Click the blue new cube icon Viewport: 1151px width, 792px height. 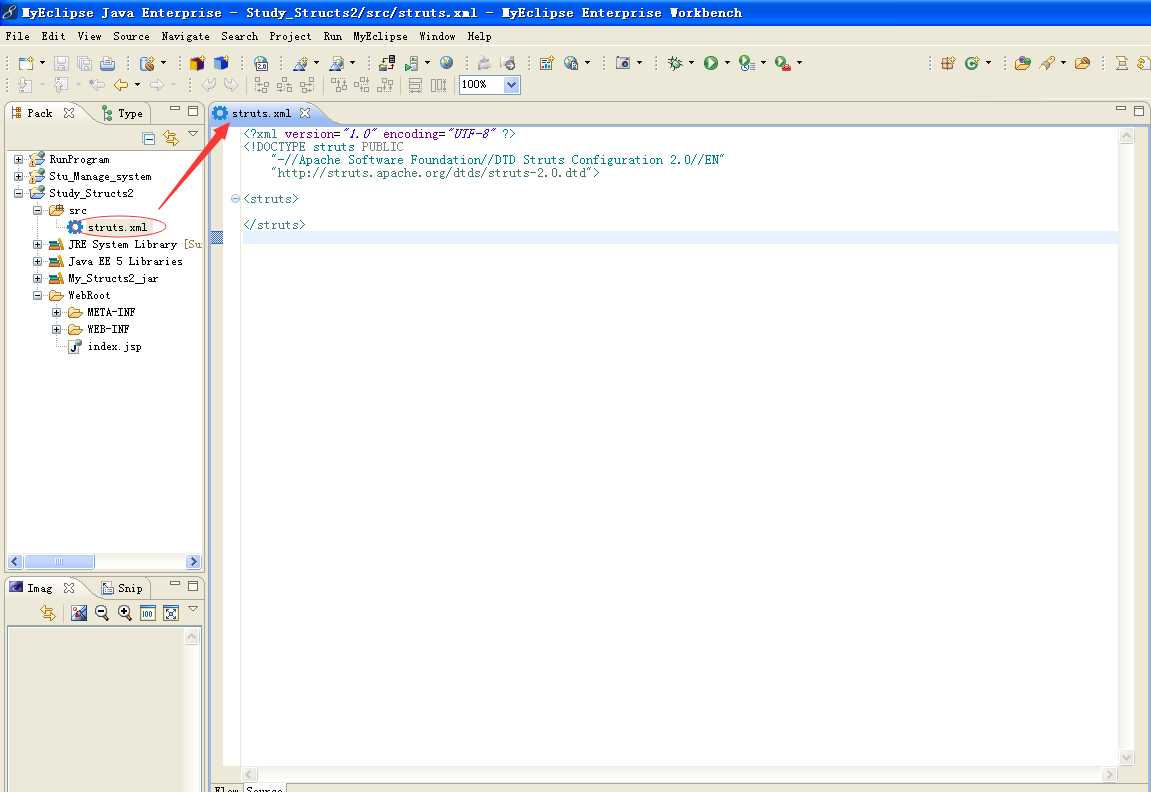point(220,63)
